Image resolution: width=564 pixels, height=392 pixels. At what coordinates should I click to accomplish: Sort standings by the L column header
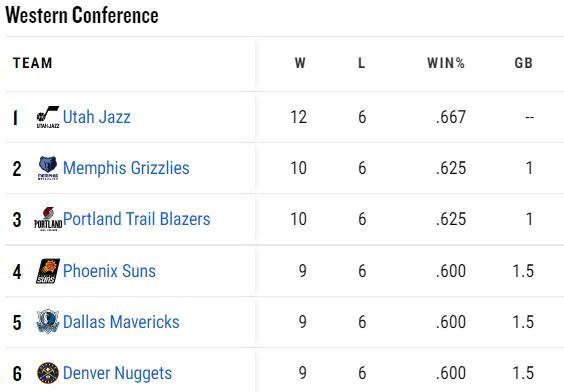click(361, 63)
